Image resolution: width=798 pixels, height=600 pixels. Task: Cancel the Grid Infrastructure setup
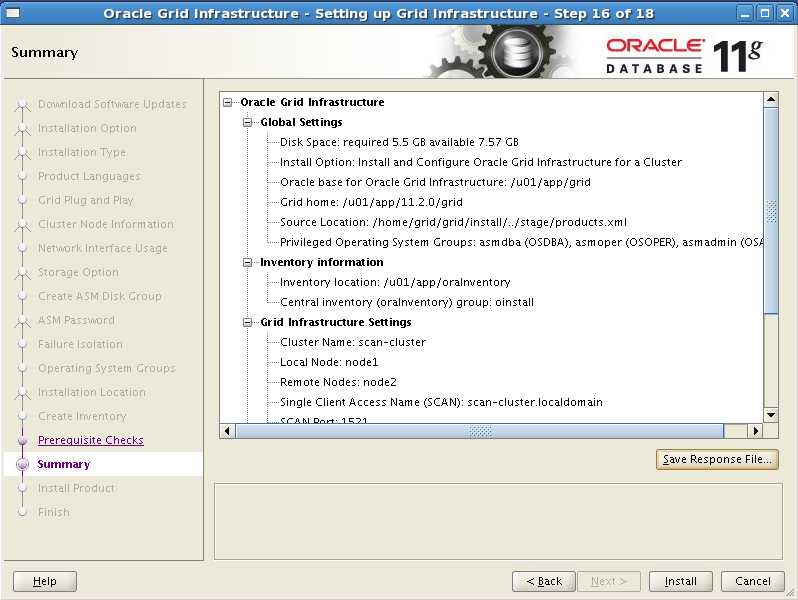(752, 581)
